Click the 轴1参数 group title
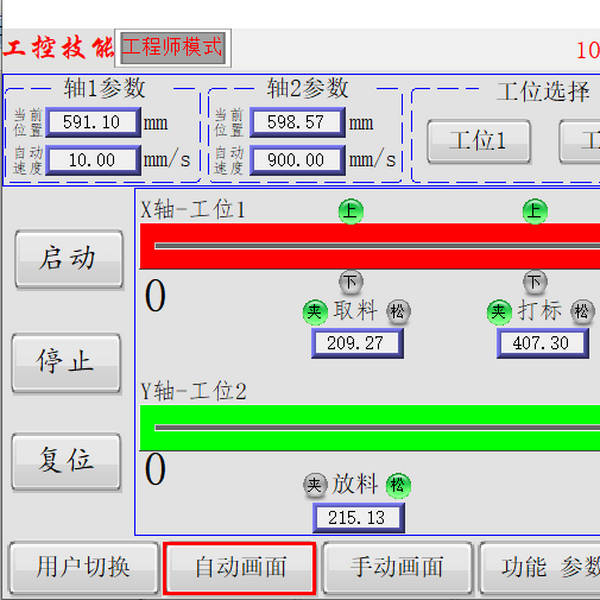The height and width of the screenshot is (600, 600). point(104,88)
